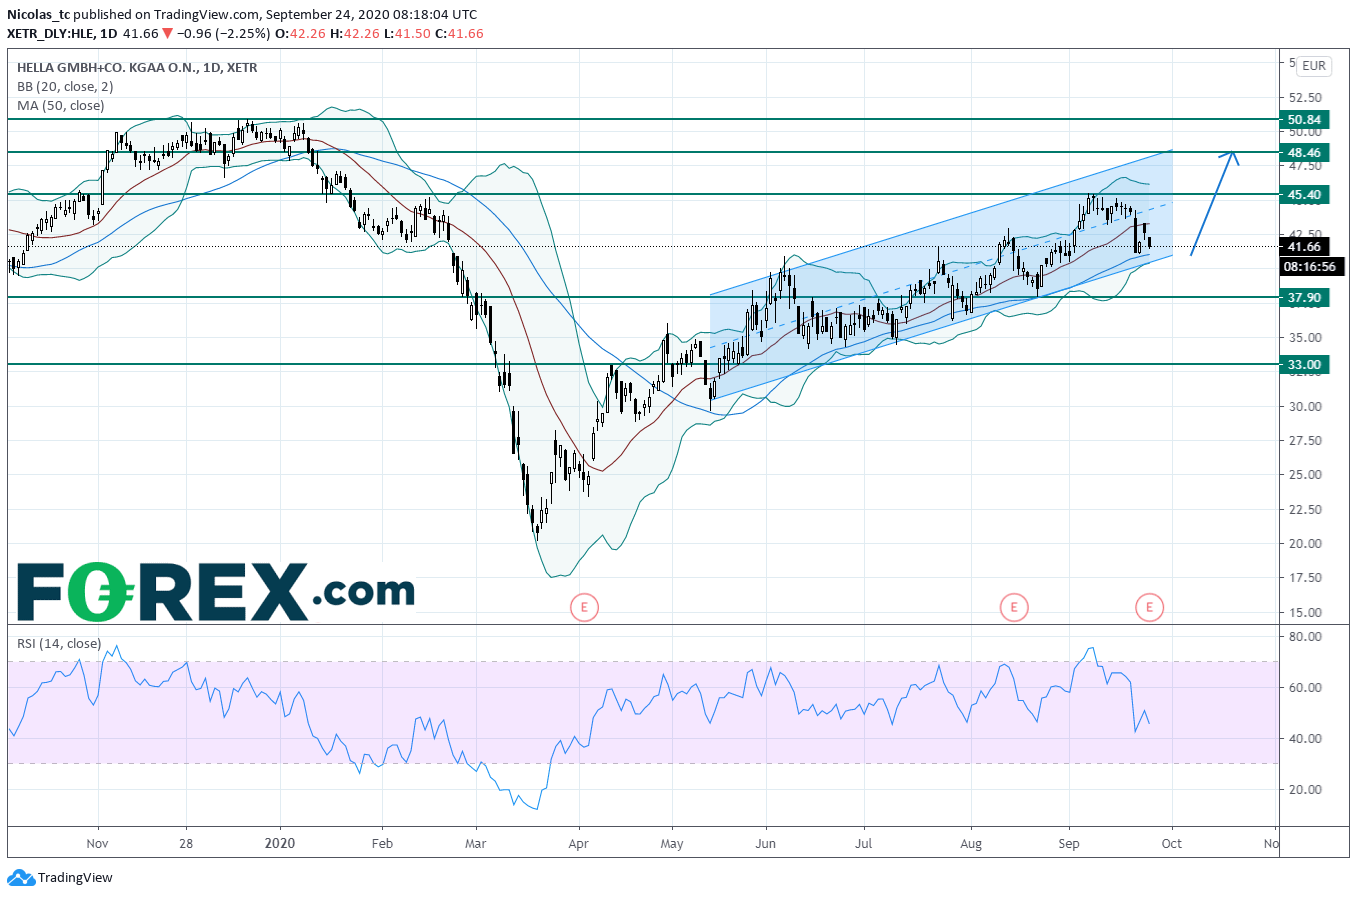The height and width of the screenshot is (898, 1357).
Task: Click the Nicolas_tc author name
Action: pyautogui.click(x=38, y=15)
